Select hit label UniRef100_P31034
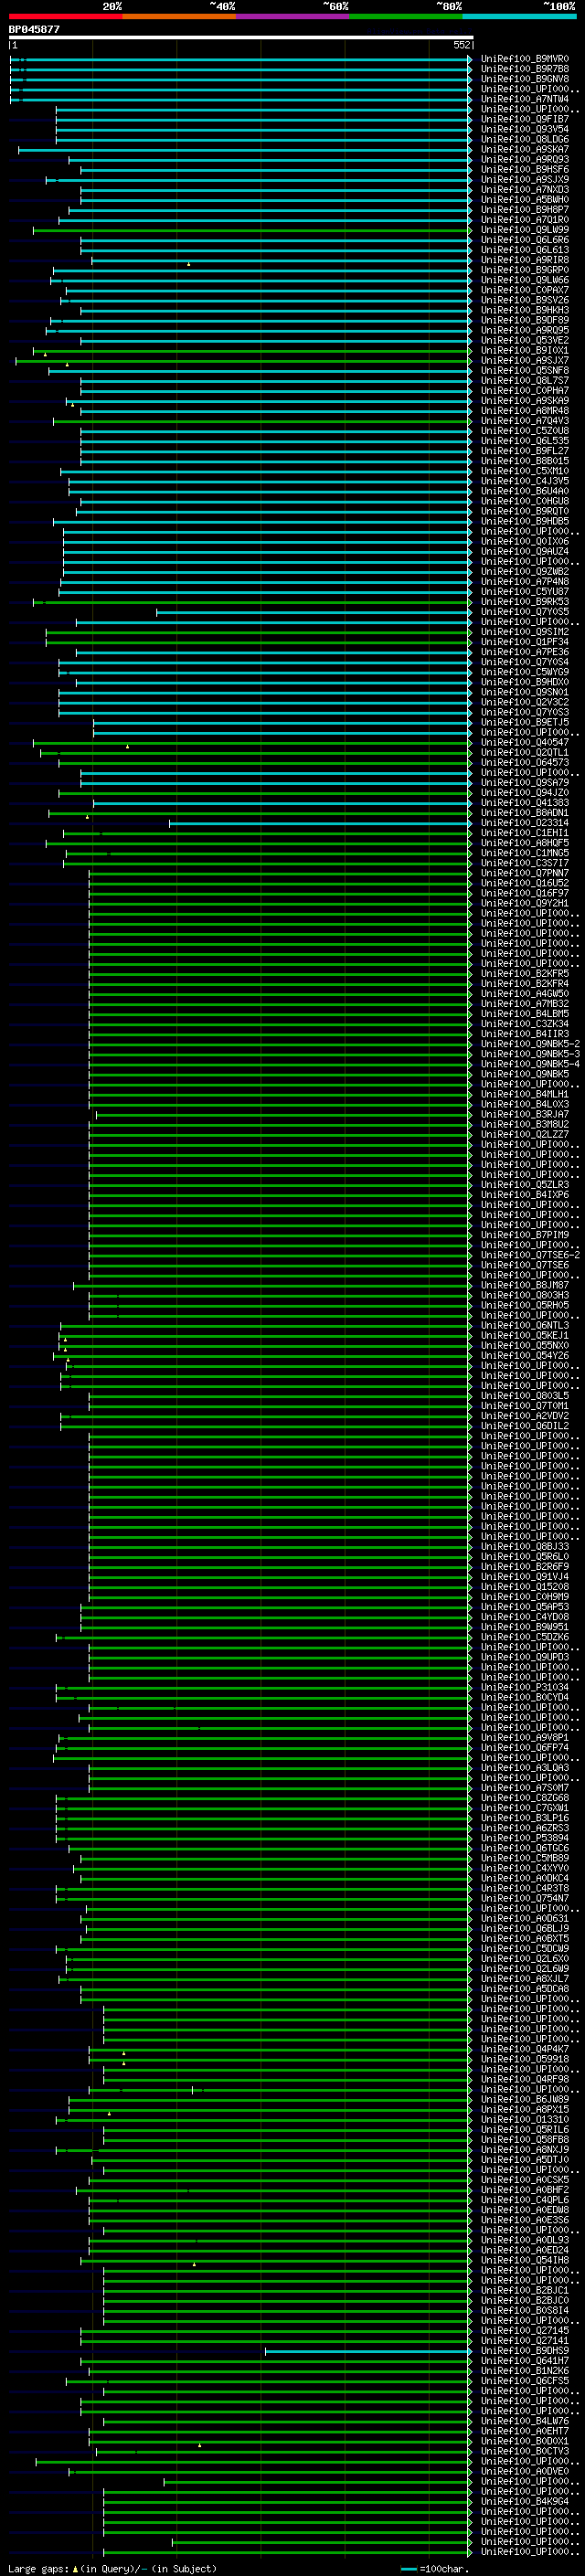The height and width of the screenshot is (2576, 585). pos(525,1688)
